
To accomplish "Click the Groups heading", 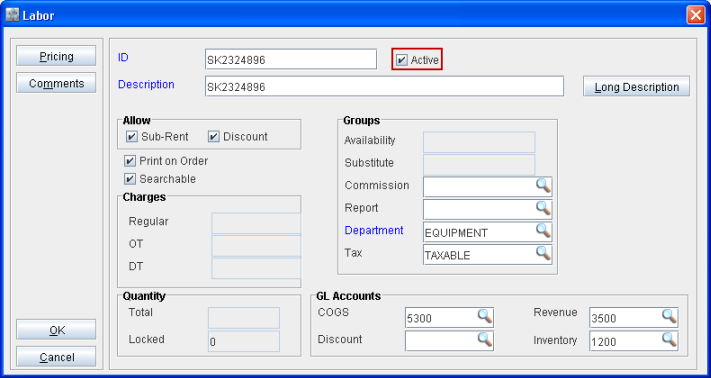I will click(361, 121).
